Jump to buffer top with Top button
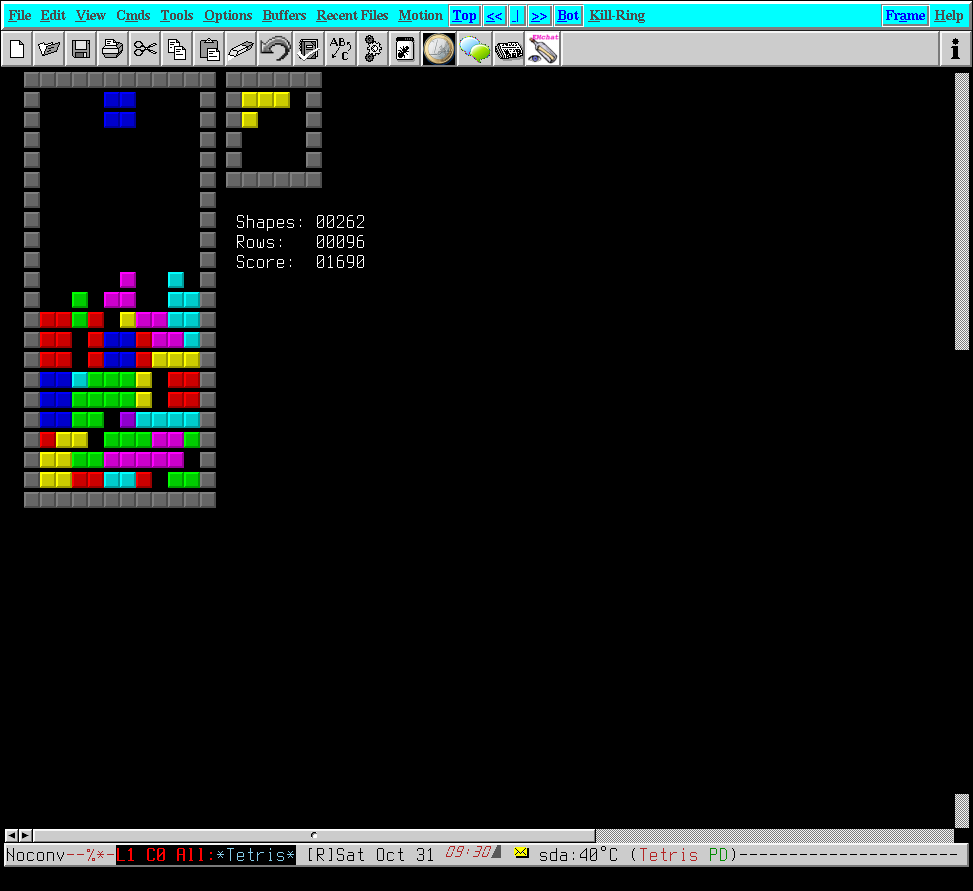 pos(464,16)
